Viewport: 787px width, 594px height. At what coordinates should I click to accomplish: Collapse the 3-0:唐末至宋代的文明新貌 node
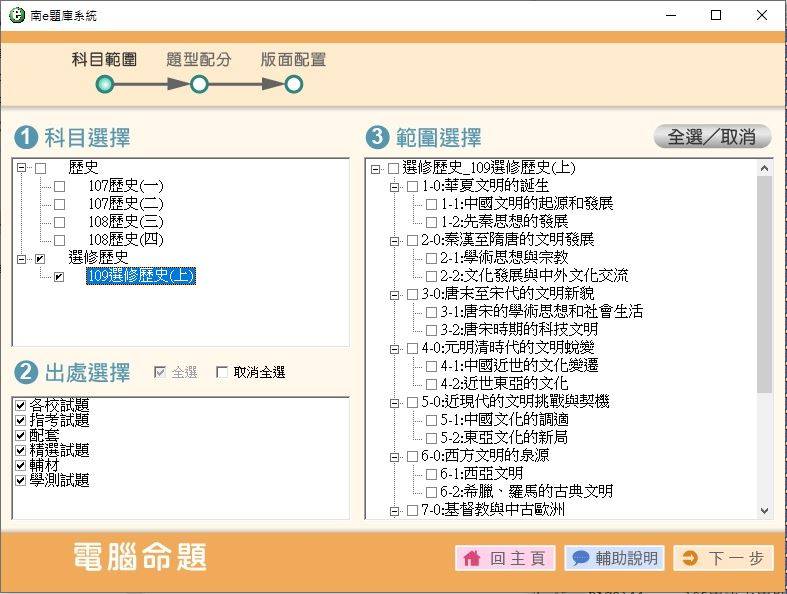395,295
